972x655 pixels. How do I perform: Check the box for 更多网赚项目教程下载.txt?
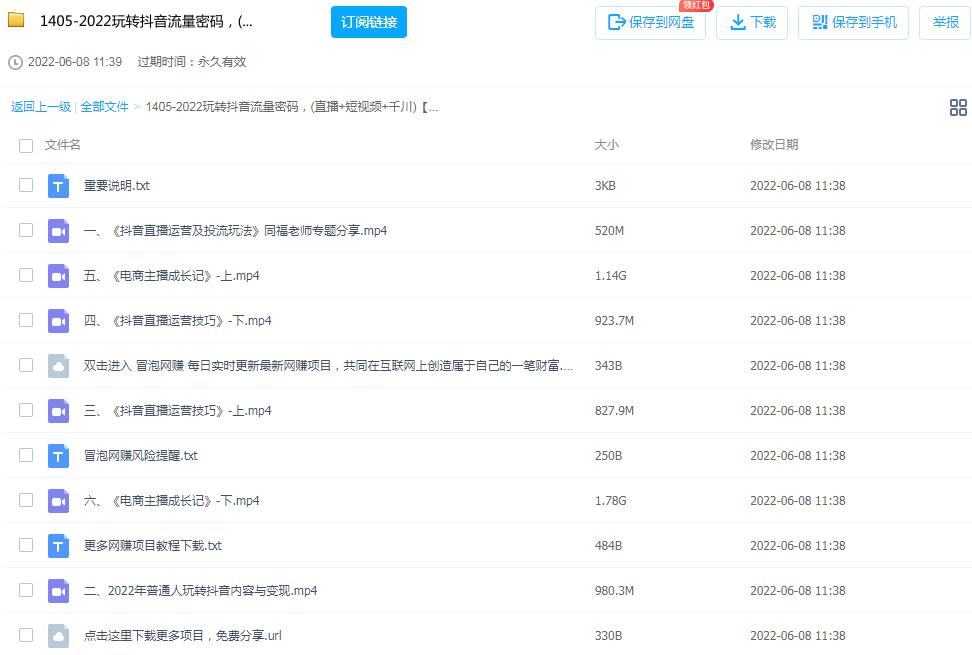tap(26, 545)
